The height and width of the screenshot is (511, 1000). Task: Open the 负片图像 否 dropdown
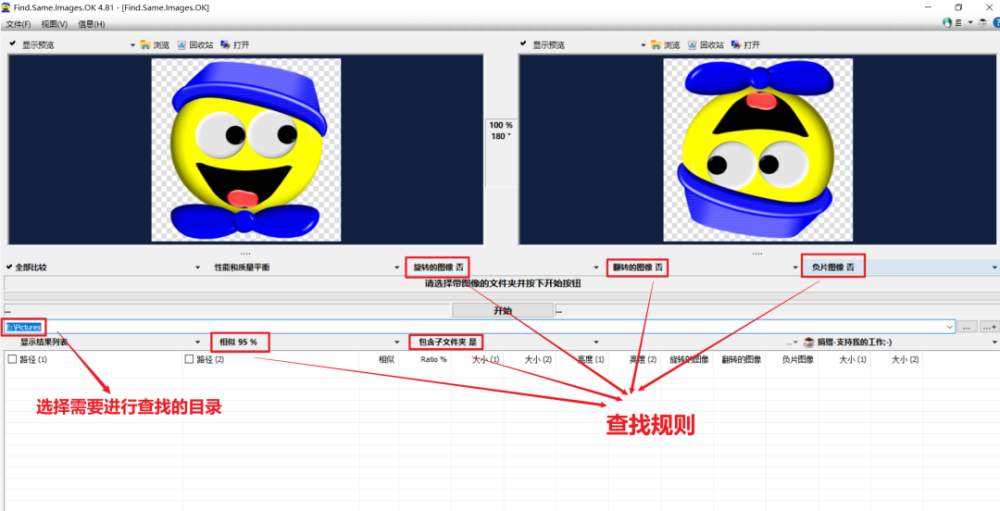(x=899, y=268)
